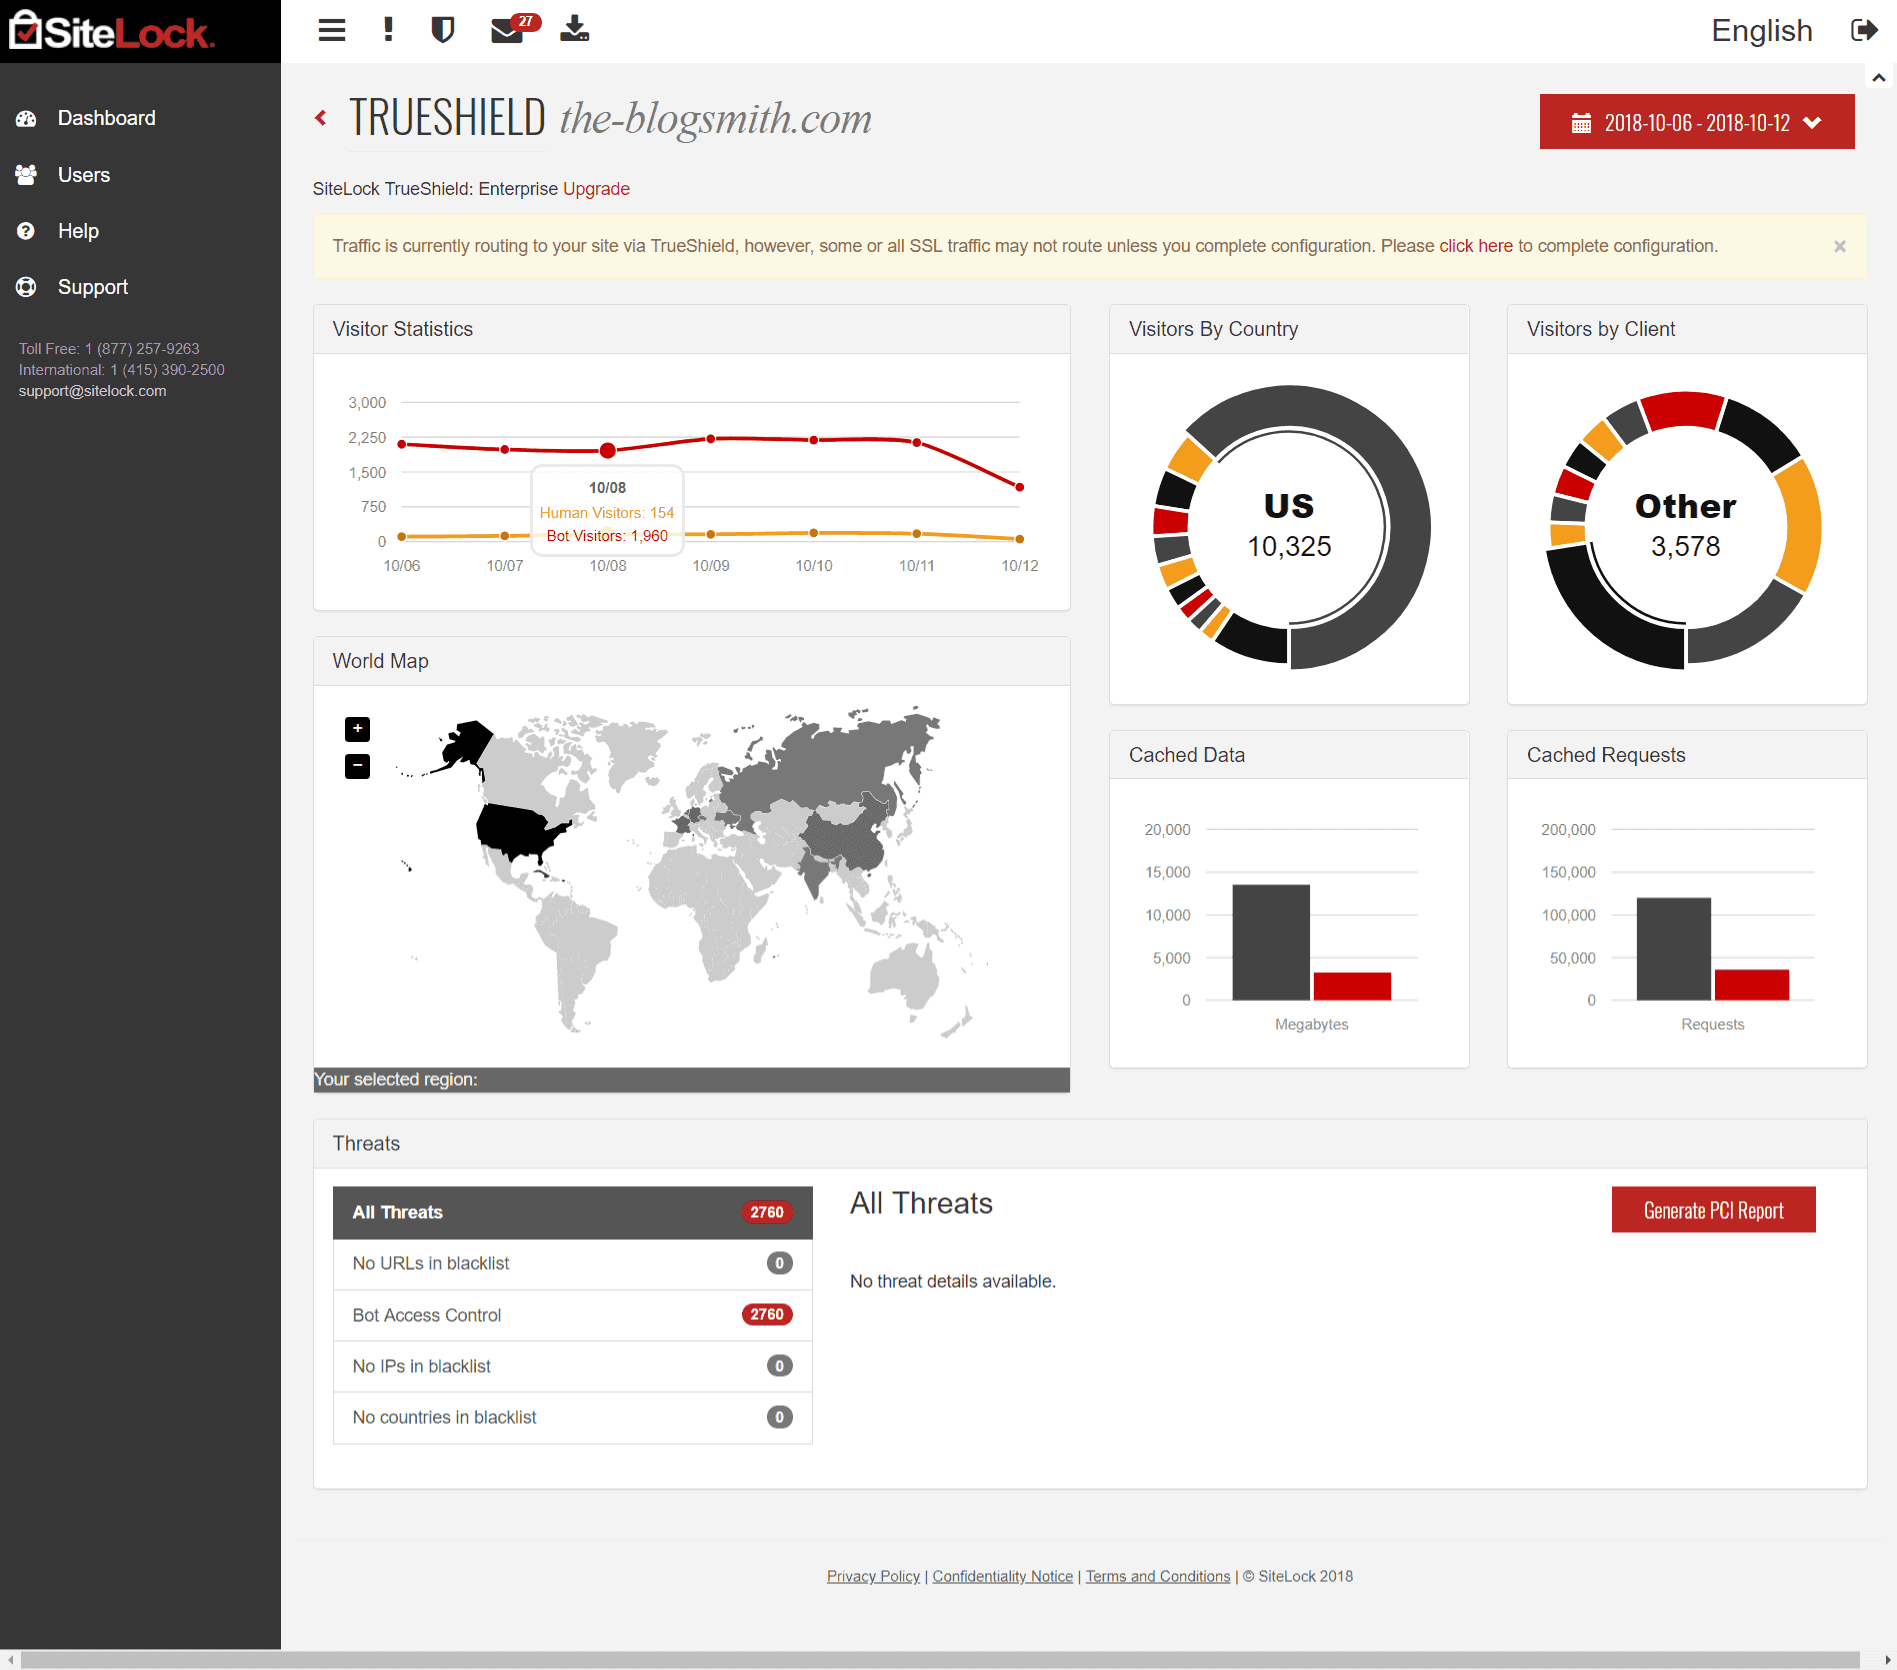Click the support@sitelock.com email
Screen dimensions: 1897x1670
[x=92, y=391]
